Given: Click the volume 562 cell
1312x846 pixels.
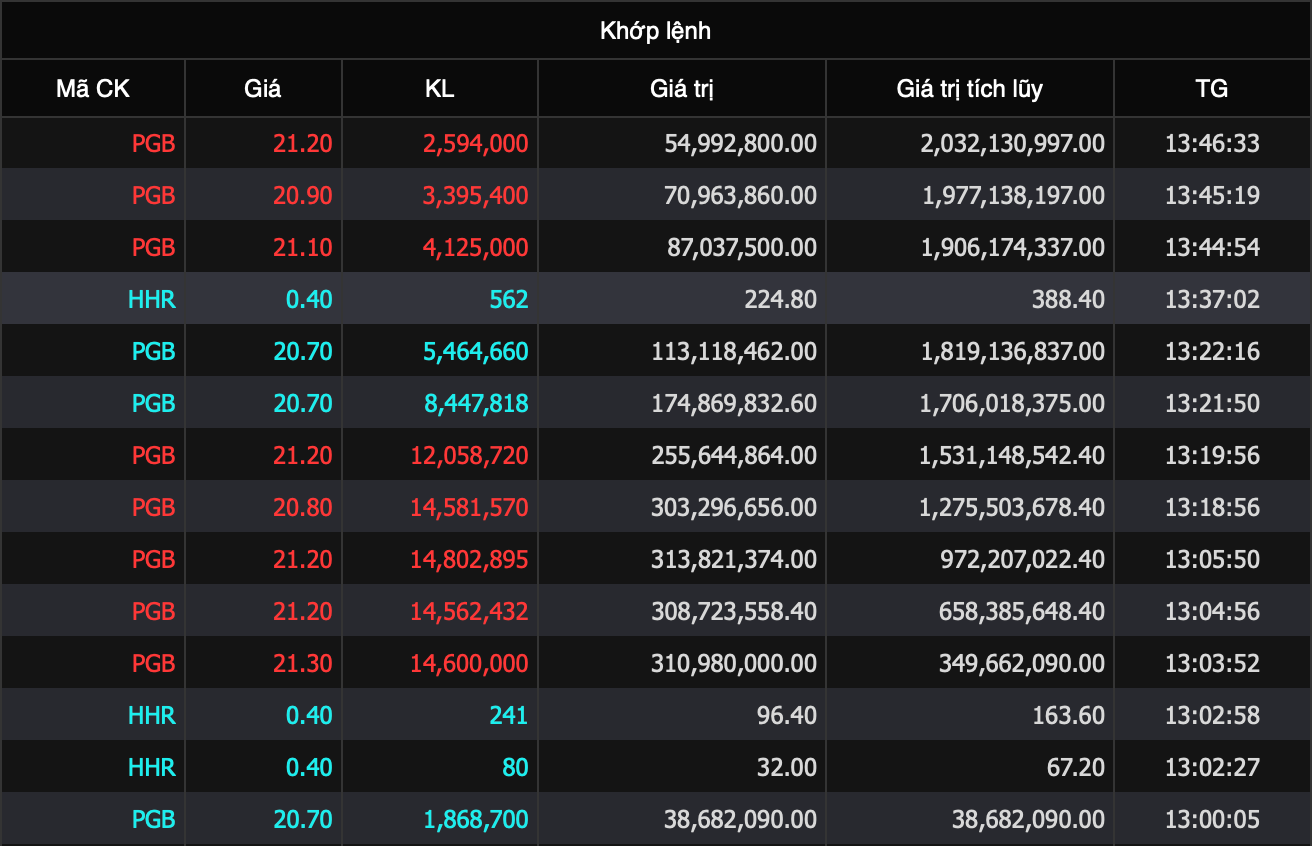Looking at the screenshot, I should click(x=508, y=299).
